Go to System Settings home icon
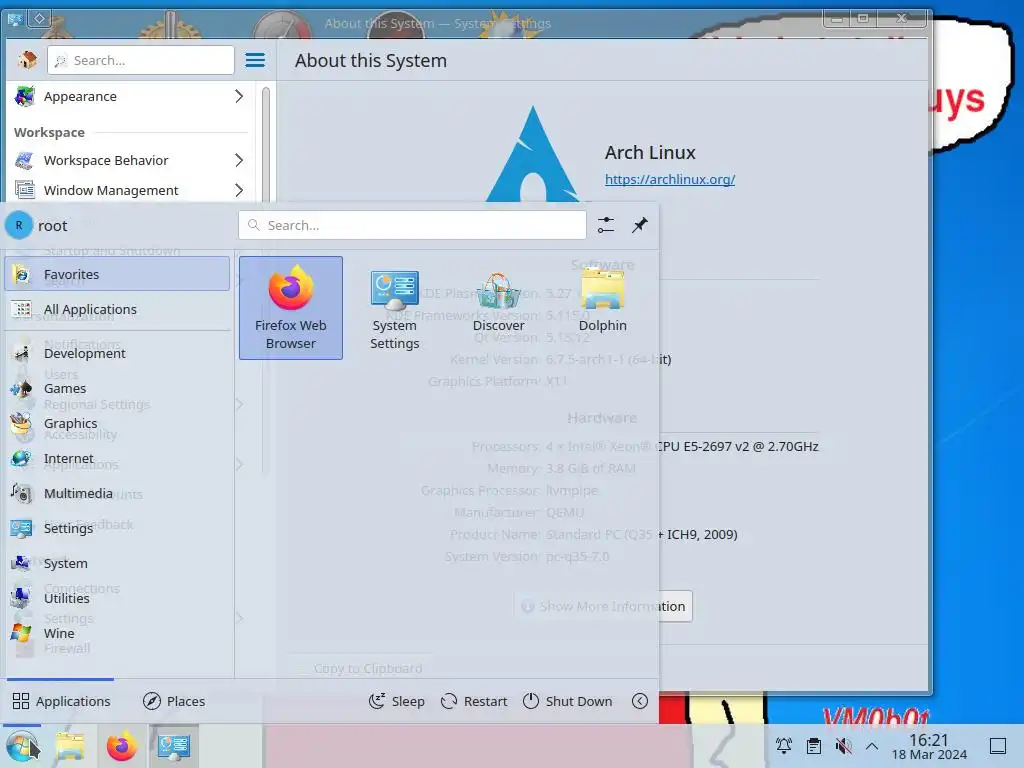This screenshot has height=768, width=1024. [x=27, y=60]
